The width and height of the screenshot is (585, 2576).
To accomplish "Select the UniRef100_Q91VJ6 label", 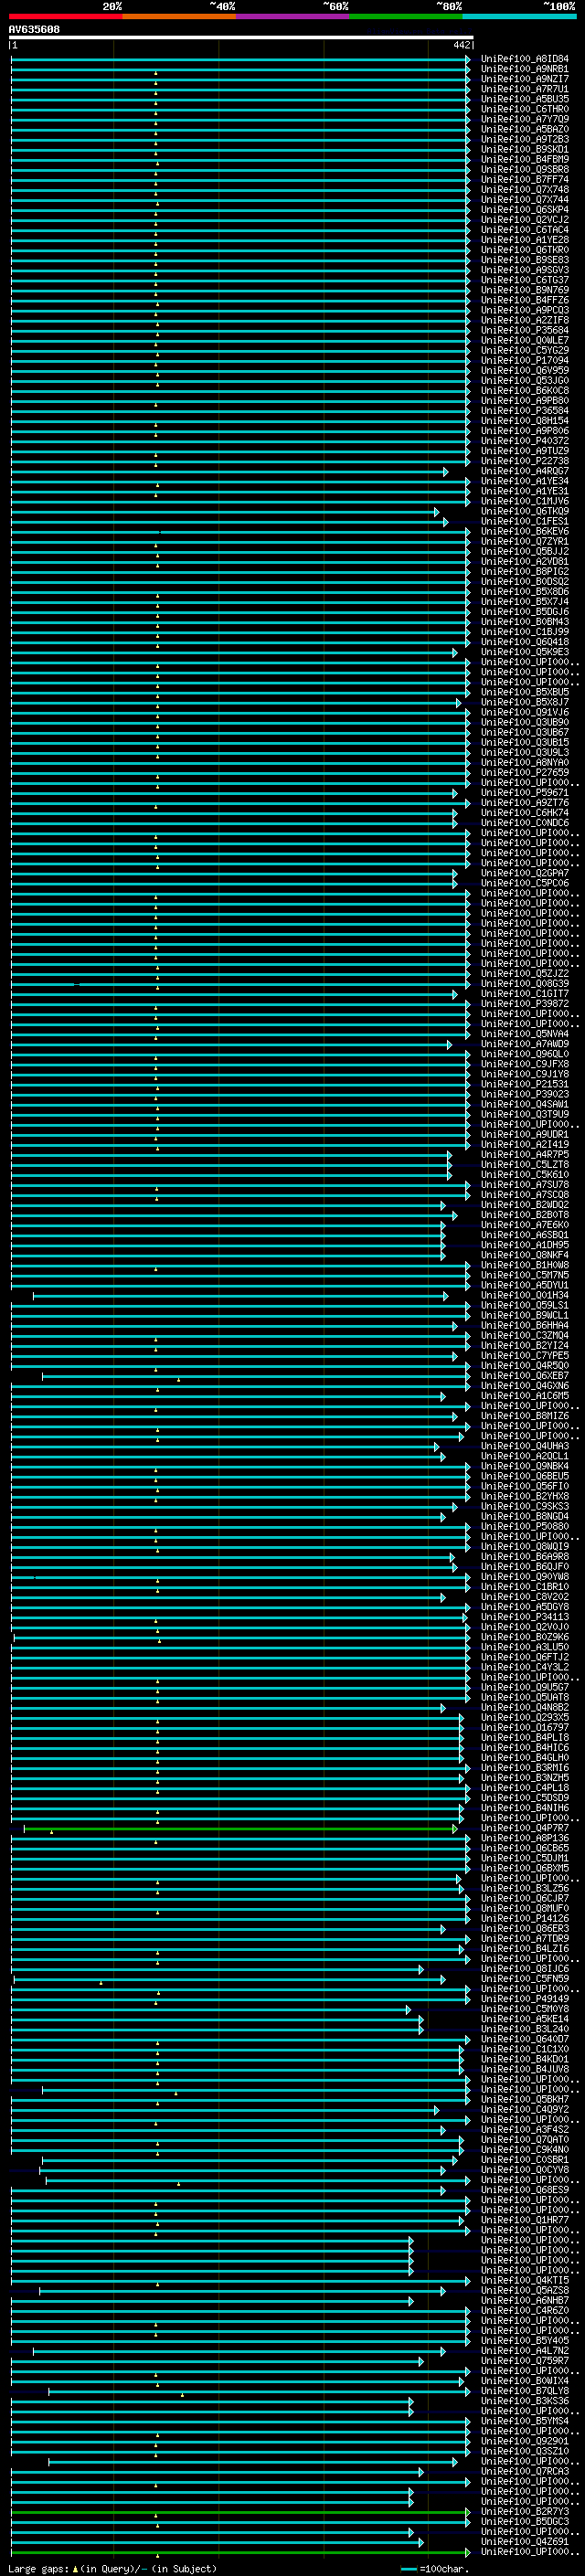I will 524,713.
